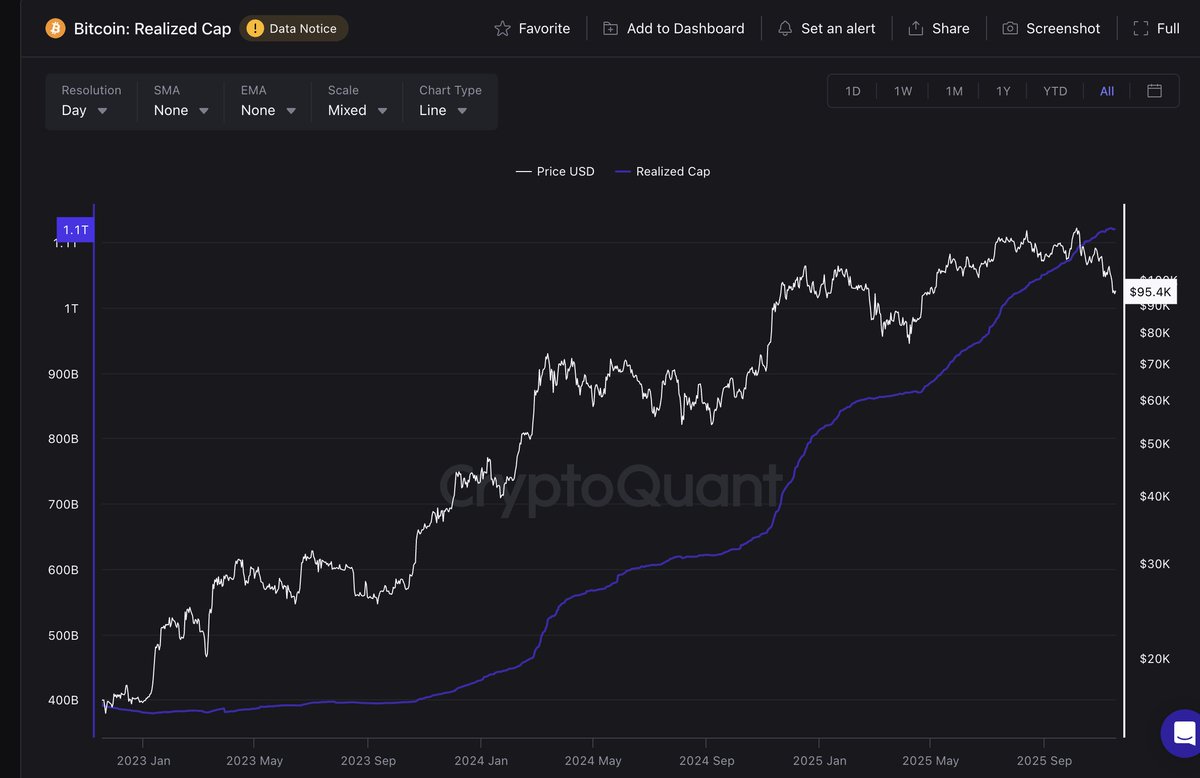Click the orange Bitcoin logo icon
1200x778 pixels.
(55, 28)
